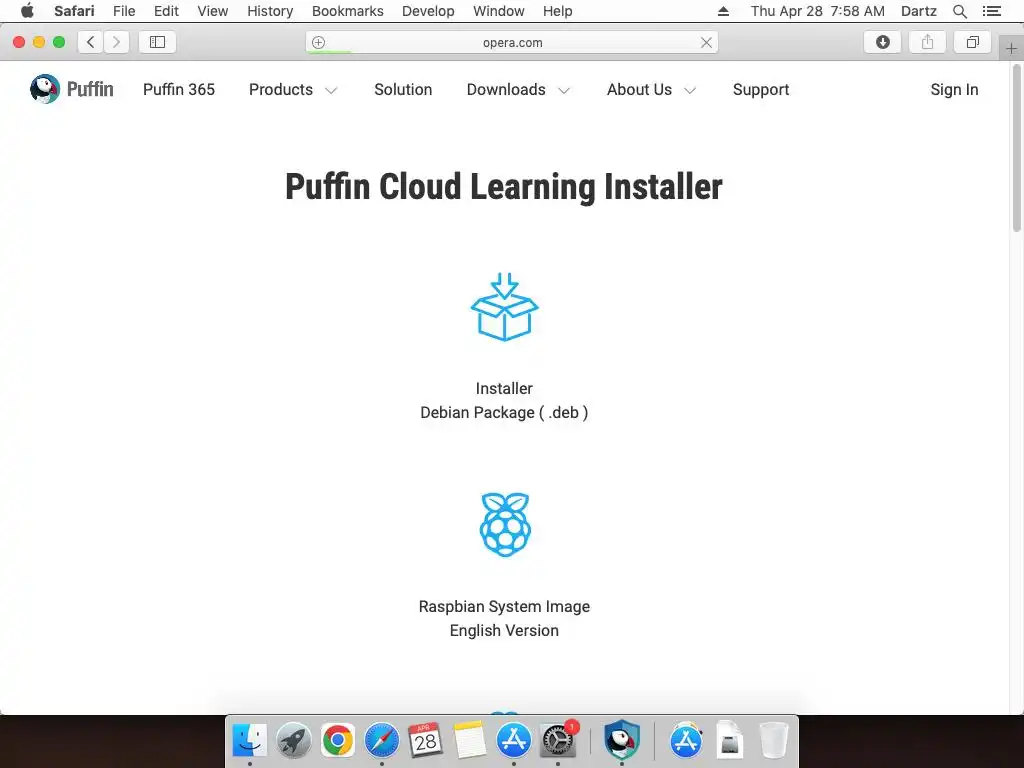Image resolution: width=1024 pixels, height=768 pixels.
Task: Open Calendar from the dock
Action: click(425, 741)
